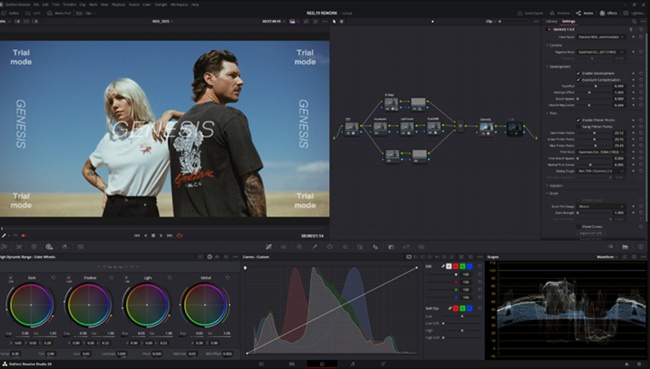The width and height of the screenshot is (650, 369).
Task: Open Color Match palette icon
Action: point(19,247)
